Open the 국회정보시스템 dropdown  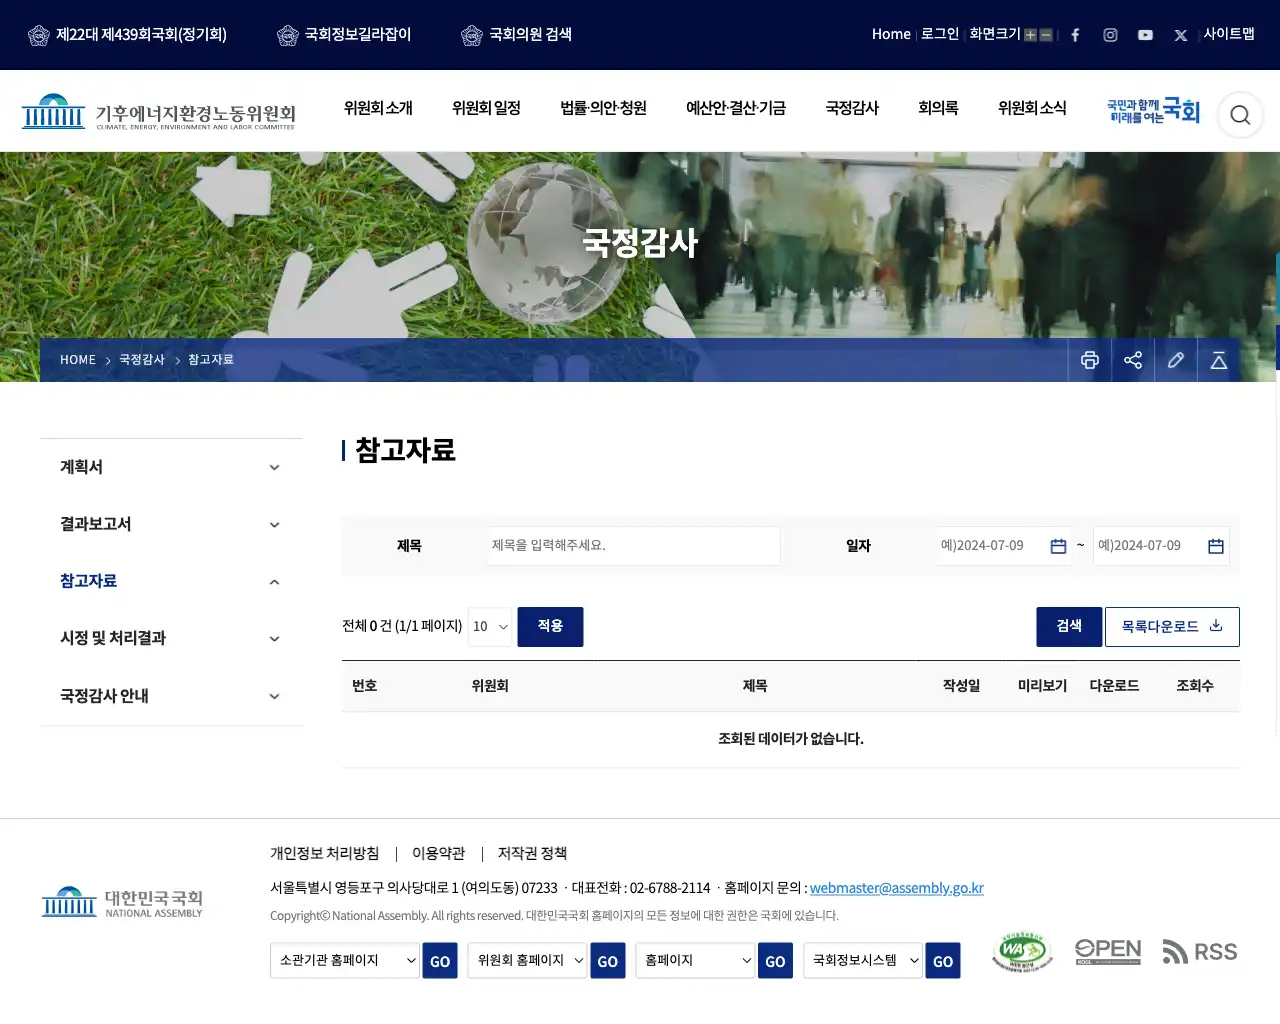coord(863,960)
